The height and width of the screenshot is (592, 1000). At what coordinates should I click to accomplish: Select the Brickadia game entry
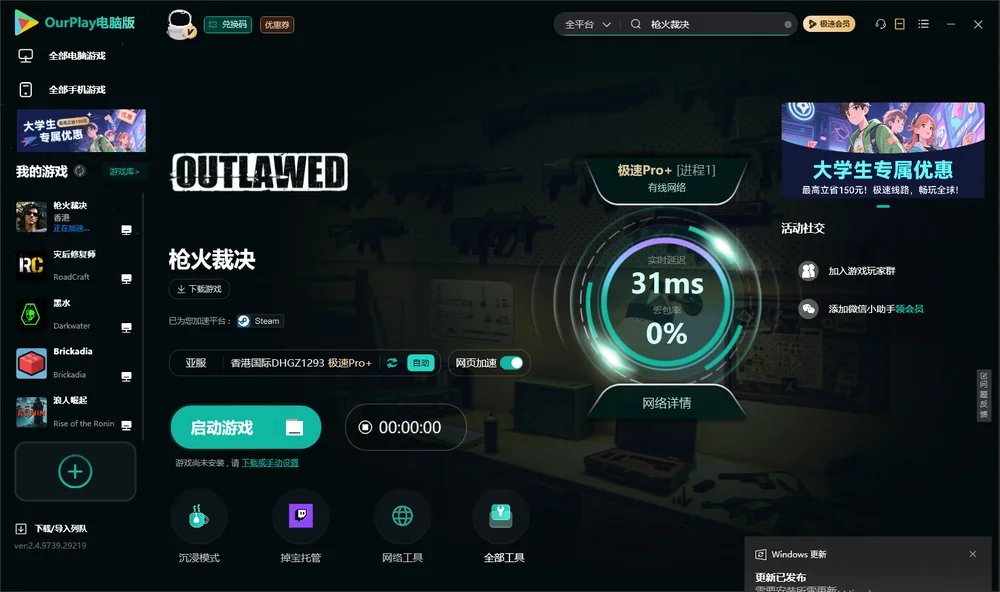(75, 363)
